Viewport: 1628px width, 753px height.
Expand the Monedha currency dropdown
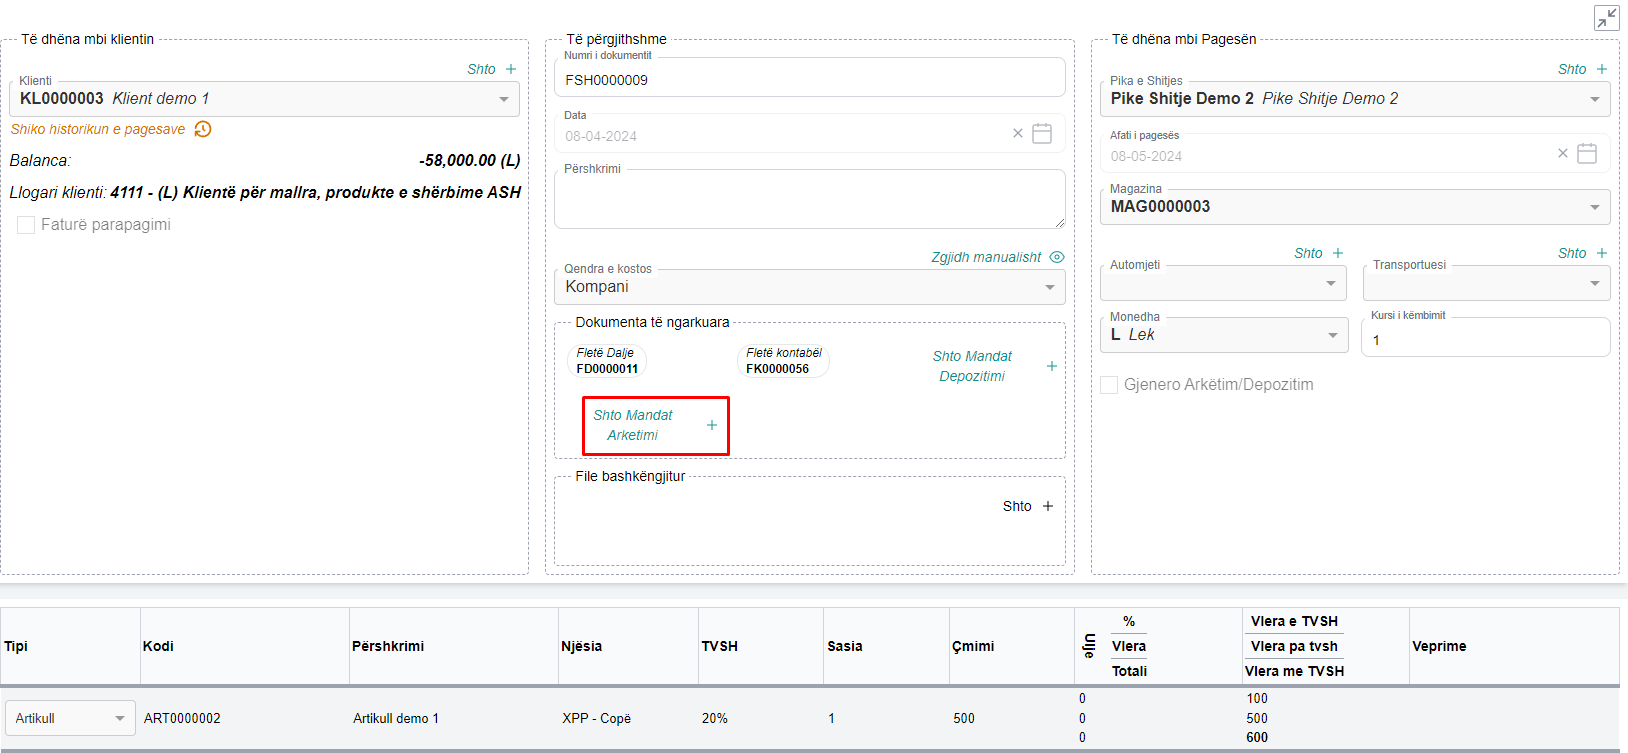[1333, 335]
